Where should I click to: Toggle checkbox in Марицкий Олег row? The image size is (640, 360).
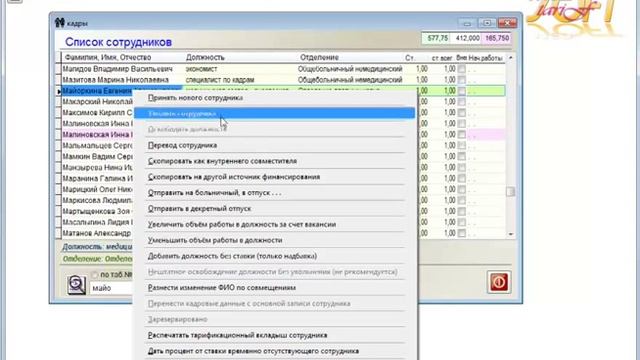click(461, 189)
